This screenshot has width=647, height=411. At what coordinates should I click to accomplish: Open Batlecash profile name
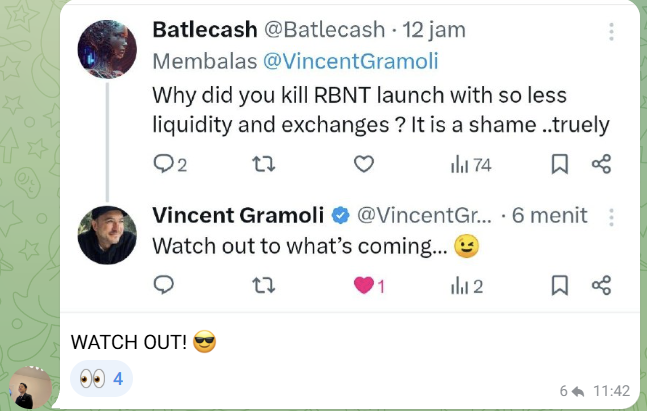point(205,30)
